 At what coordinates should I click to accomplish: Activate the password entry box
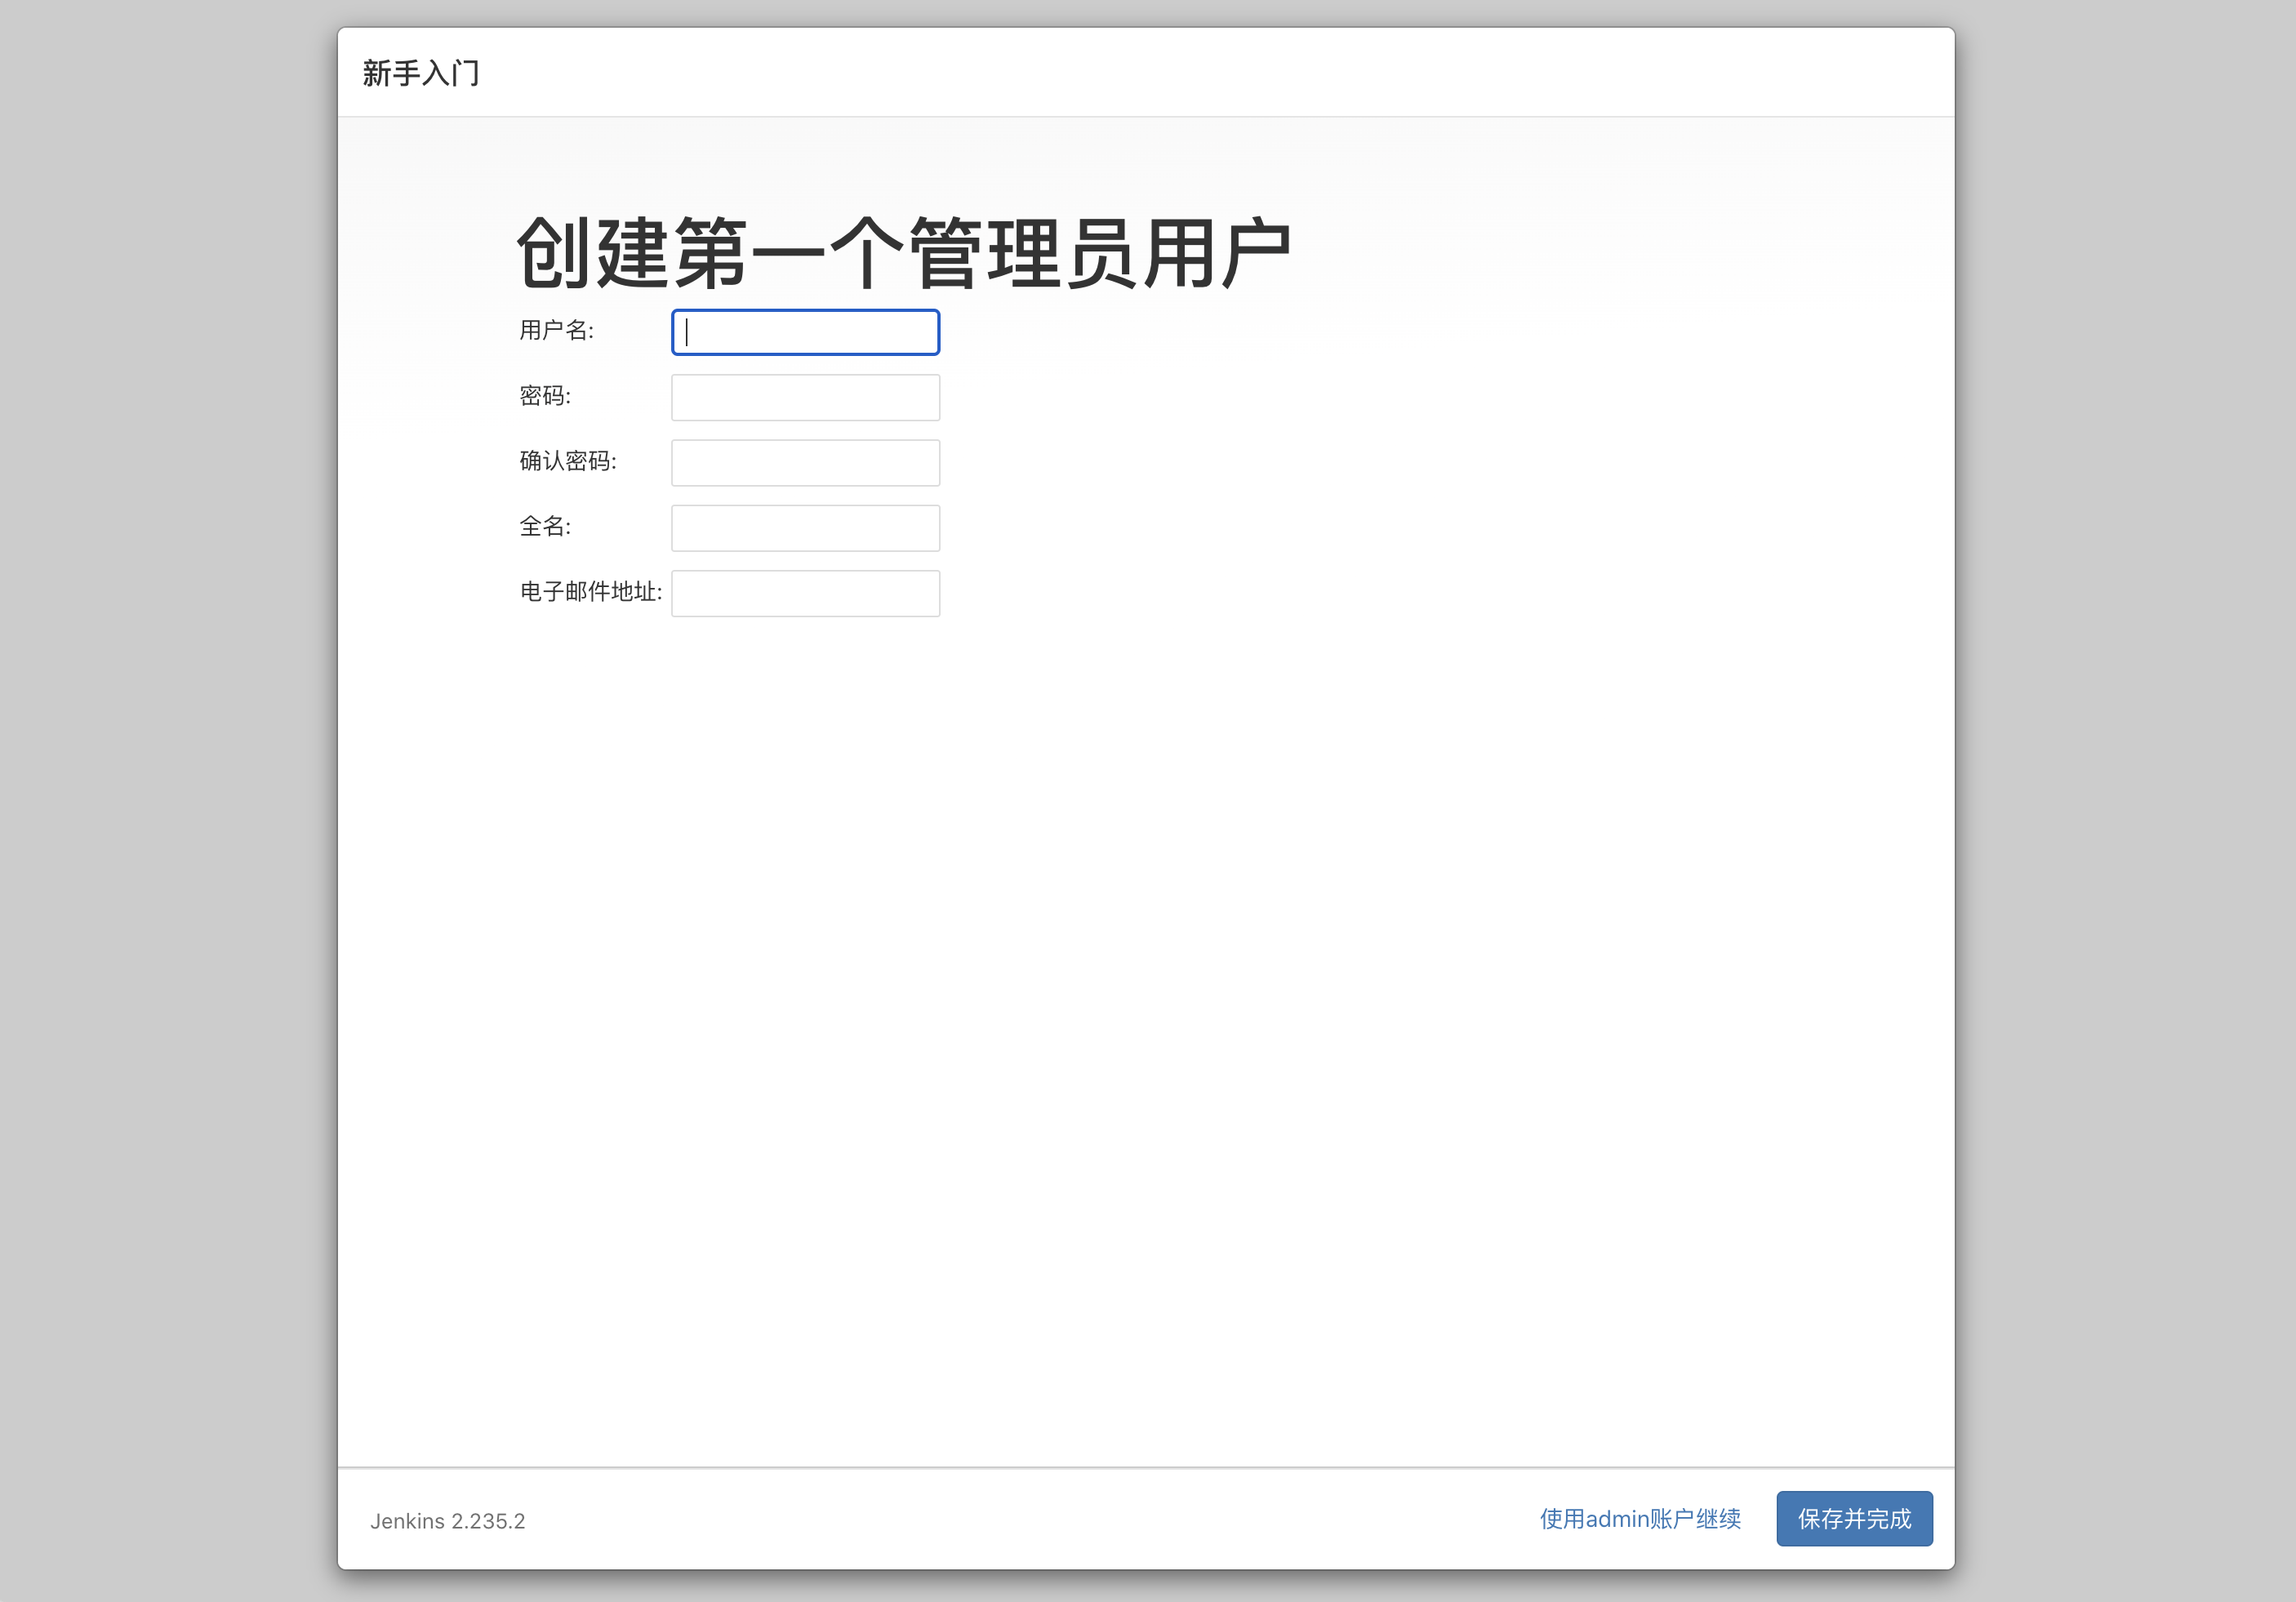coord(805,396)
